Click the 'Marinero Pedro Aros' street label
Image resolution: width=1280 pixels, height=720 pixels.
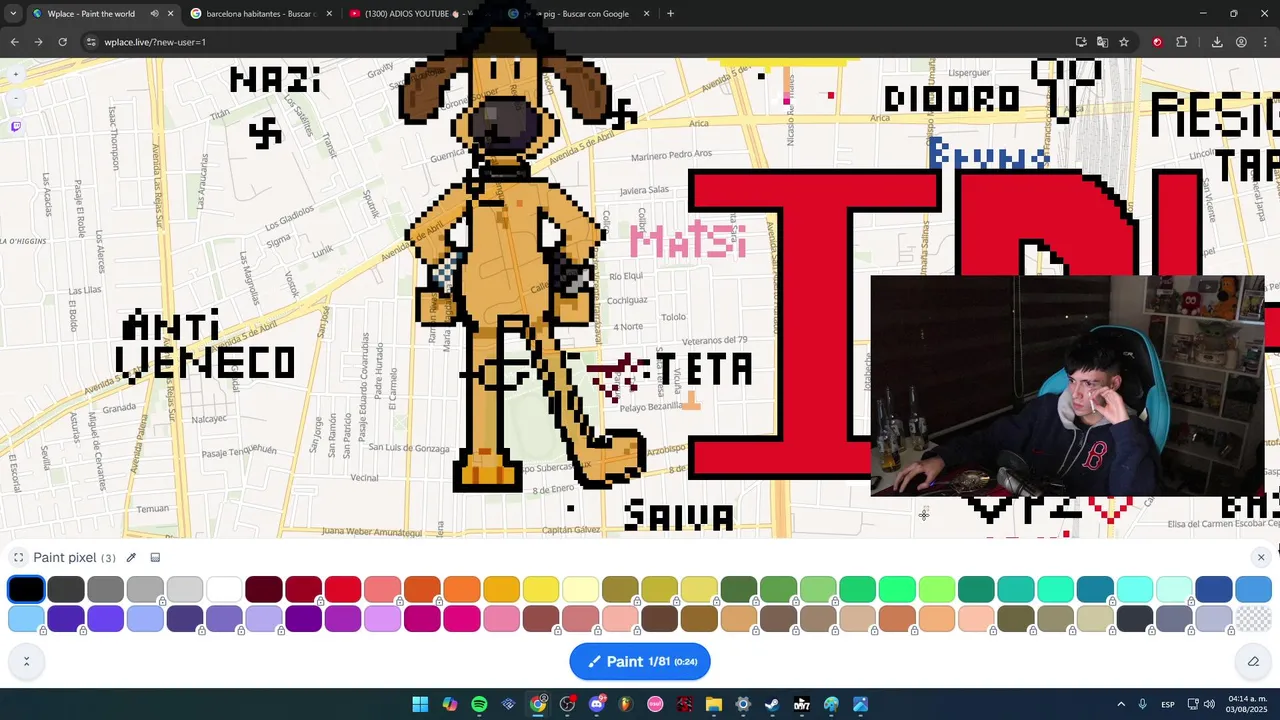pos(671,155)
